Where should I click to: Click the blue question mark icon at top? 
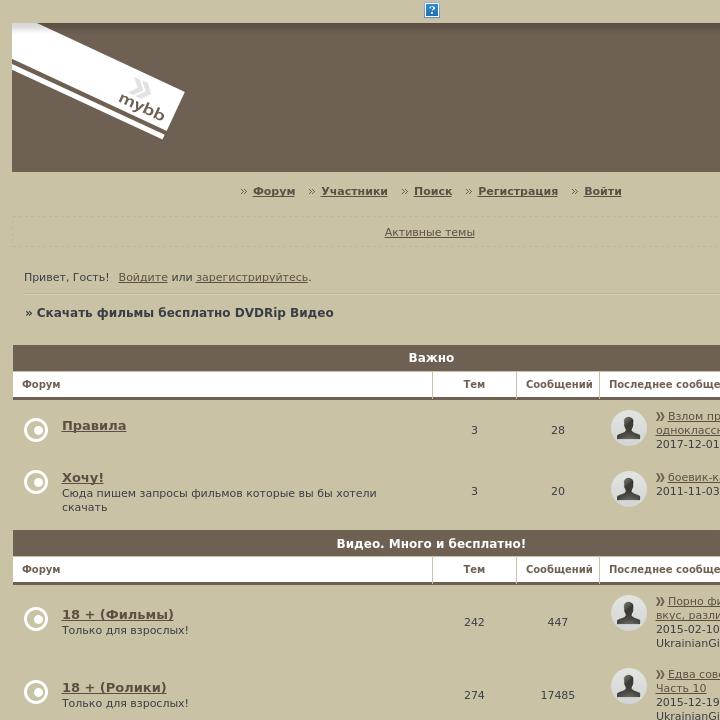pos(432,10)
